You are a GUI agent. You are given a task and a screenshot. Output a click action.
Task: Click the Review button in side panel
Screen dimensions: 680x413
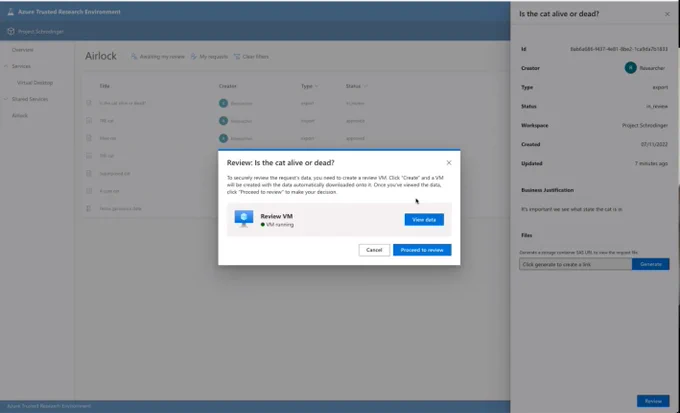point(653,401)
